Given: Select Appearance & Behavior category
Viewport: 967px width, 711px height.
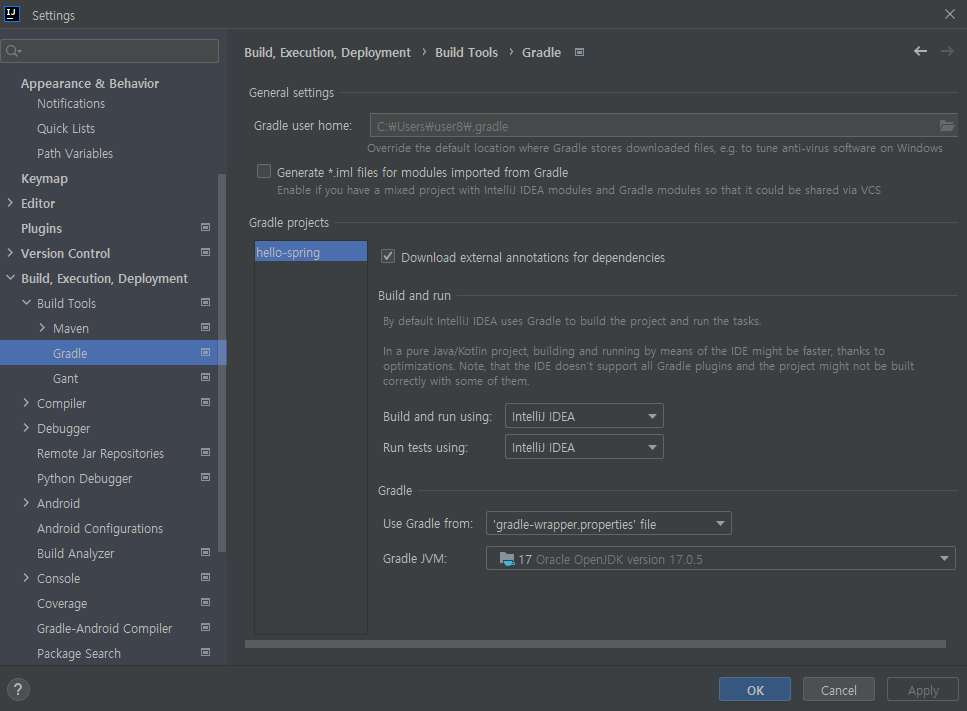Looking at the screenshot, I should click(x=90, y=83).
